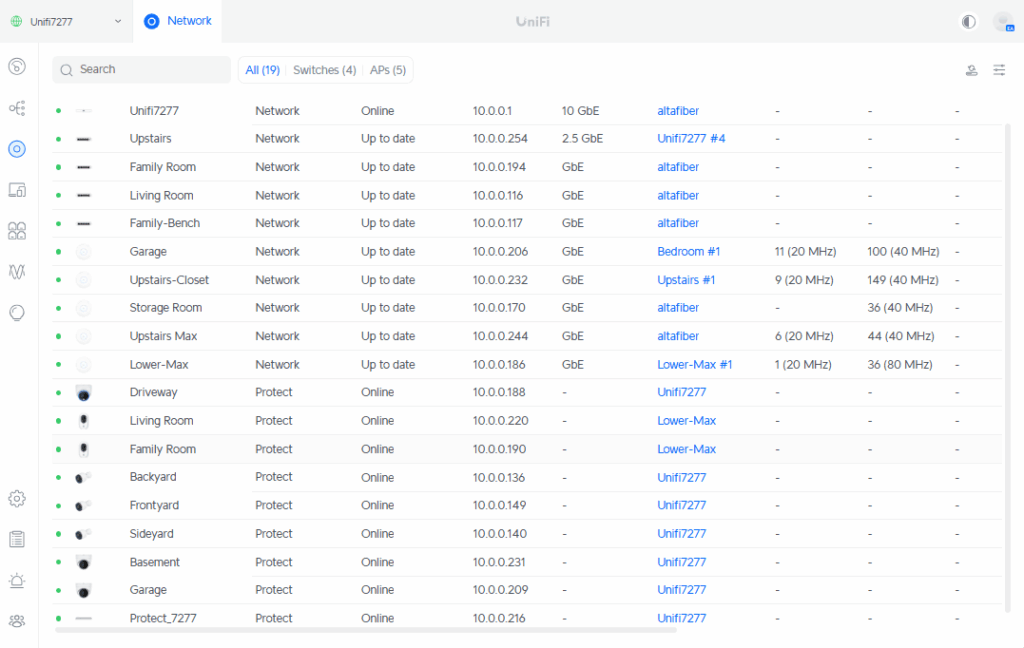Open the Client Devices icon in sidebar

point(17,190)
